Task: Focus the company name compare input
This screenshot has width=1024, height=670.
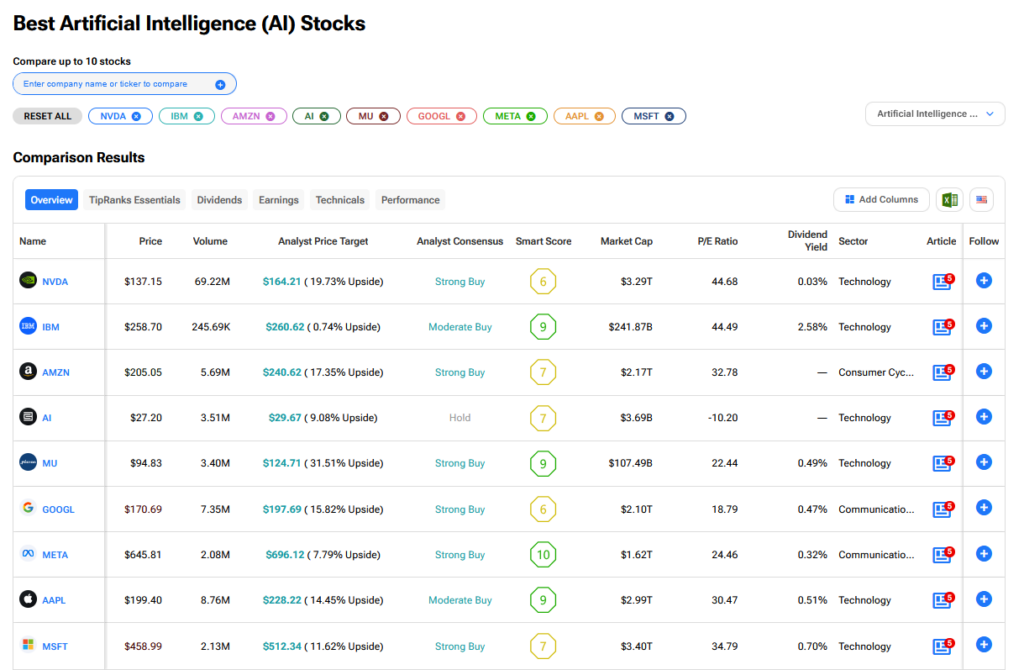Action: (x=124, y=84)
